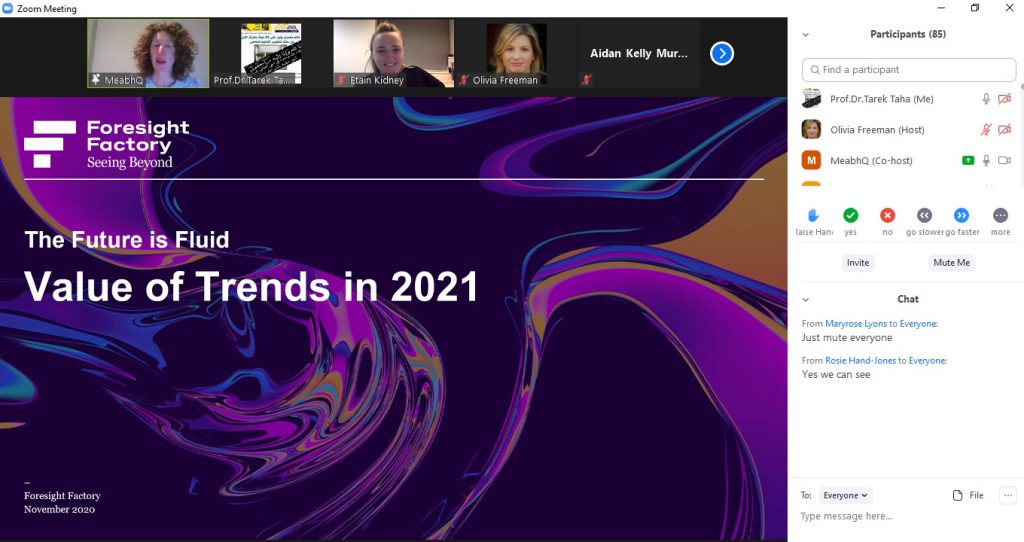
Task: Click Olivia Freeman (Host) participant row
Action: tap(908, 129)
